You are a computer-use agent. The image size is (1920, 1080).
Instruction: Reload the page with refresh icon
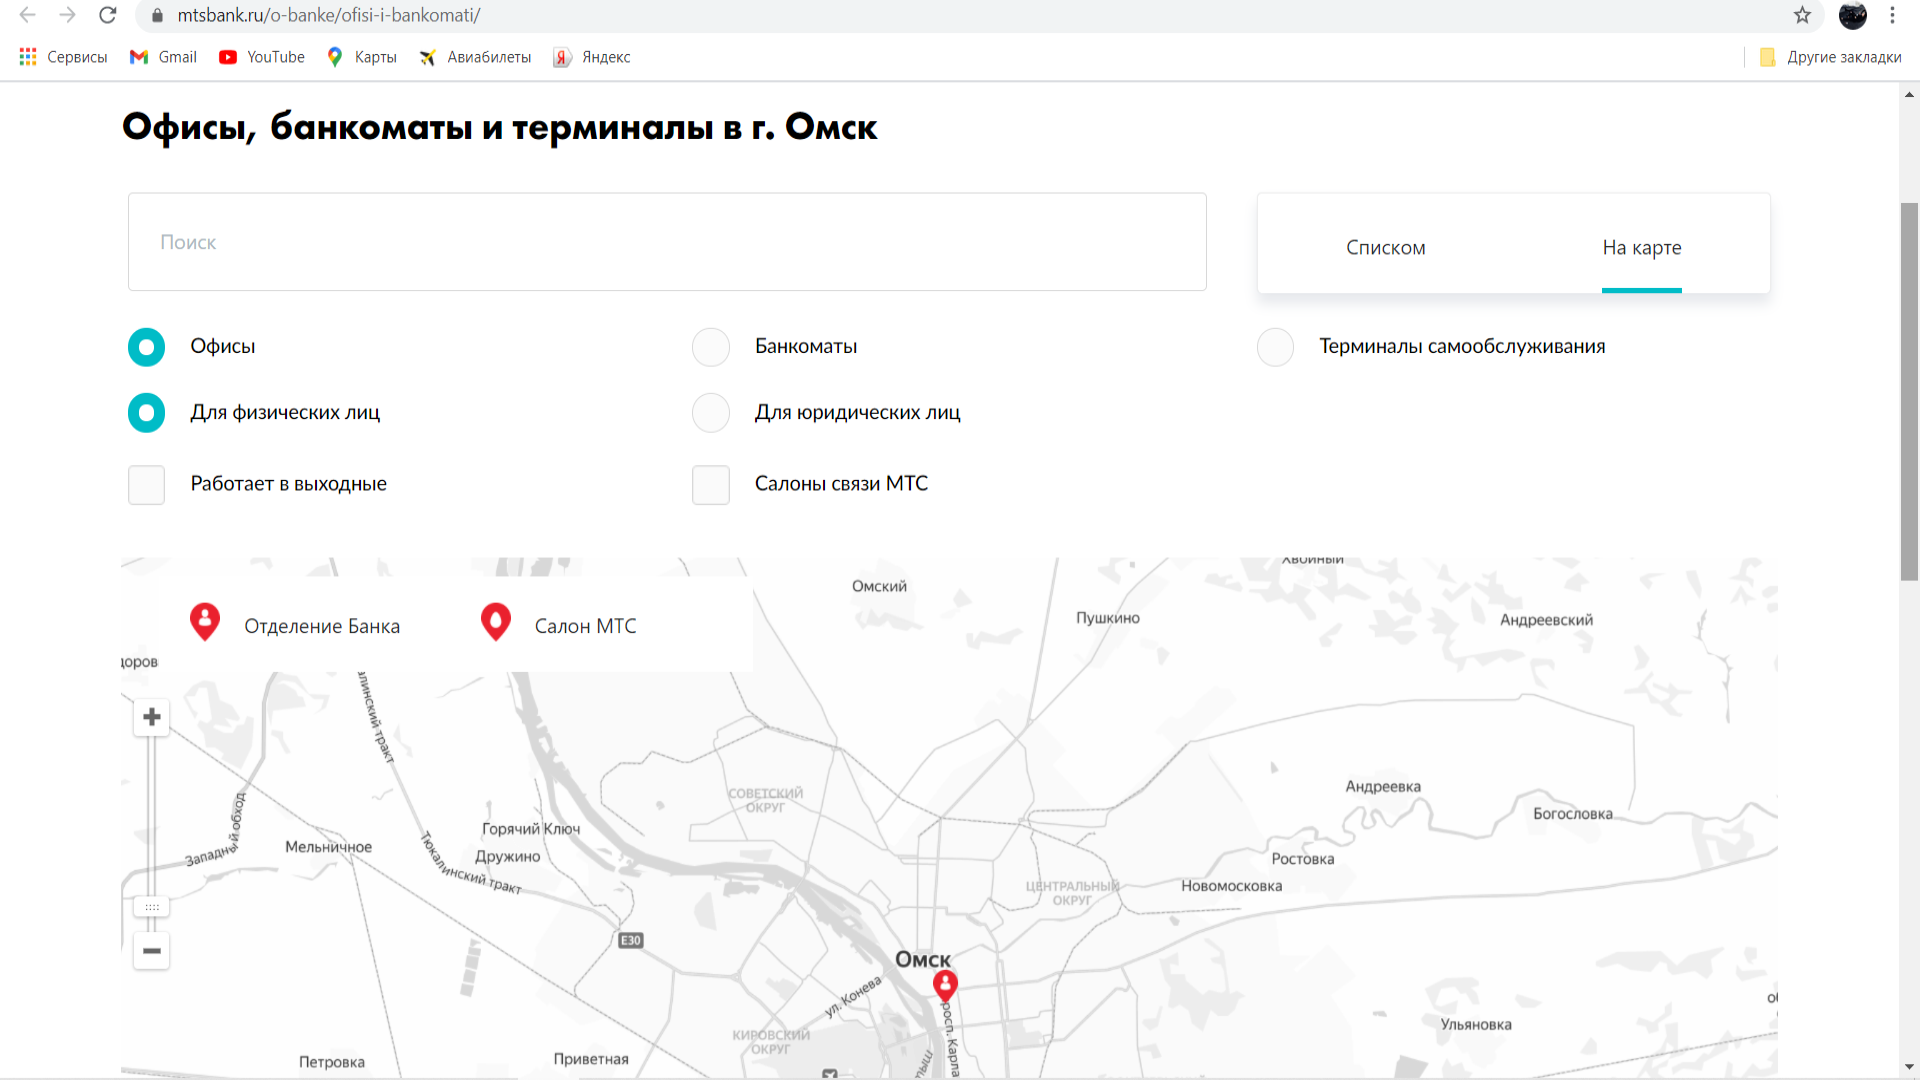(108, 15)
